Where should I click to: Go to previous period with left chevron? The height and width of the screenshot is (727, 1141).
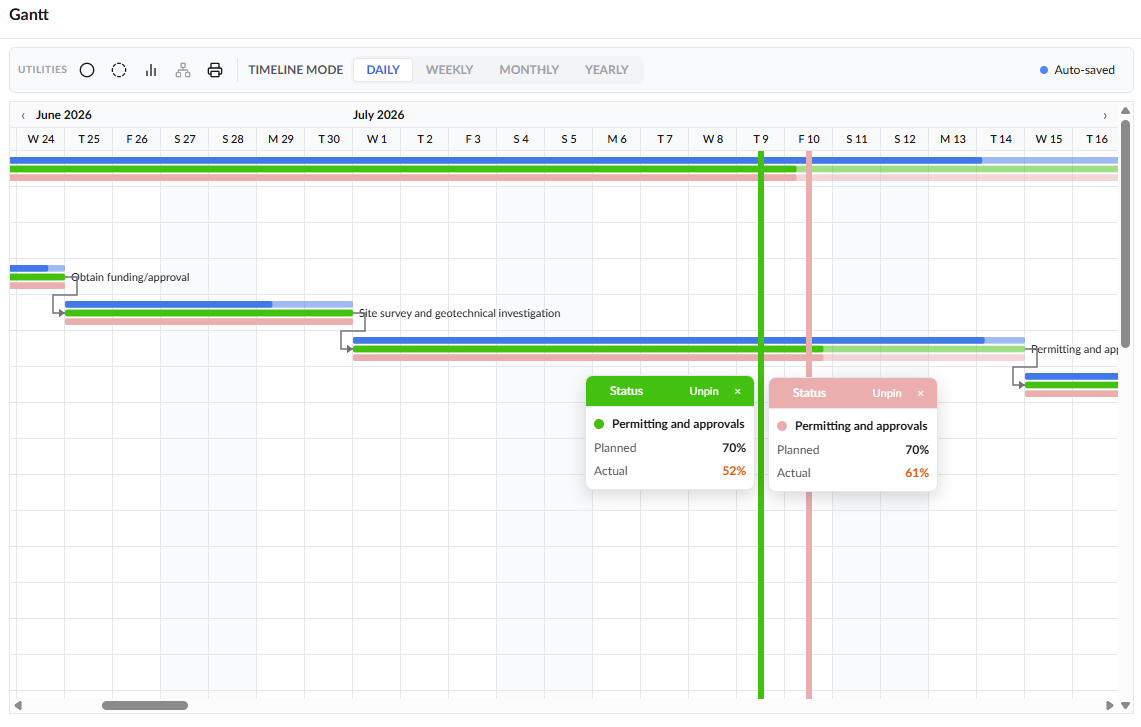[x=23, y=115]
